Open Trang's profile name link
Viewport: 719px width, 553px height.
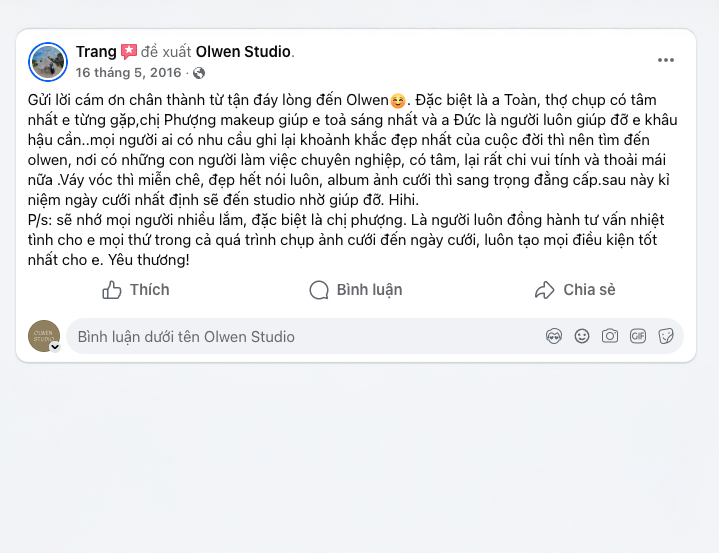click(x=96, y=52)
